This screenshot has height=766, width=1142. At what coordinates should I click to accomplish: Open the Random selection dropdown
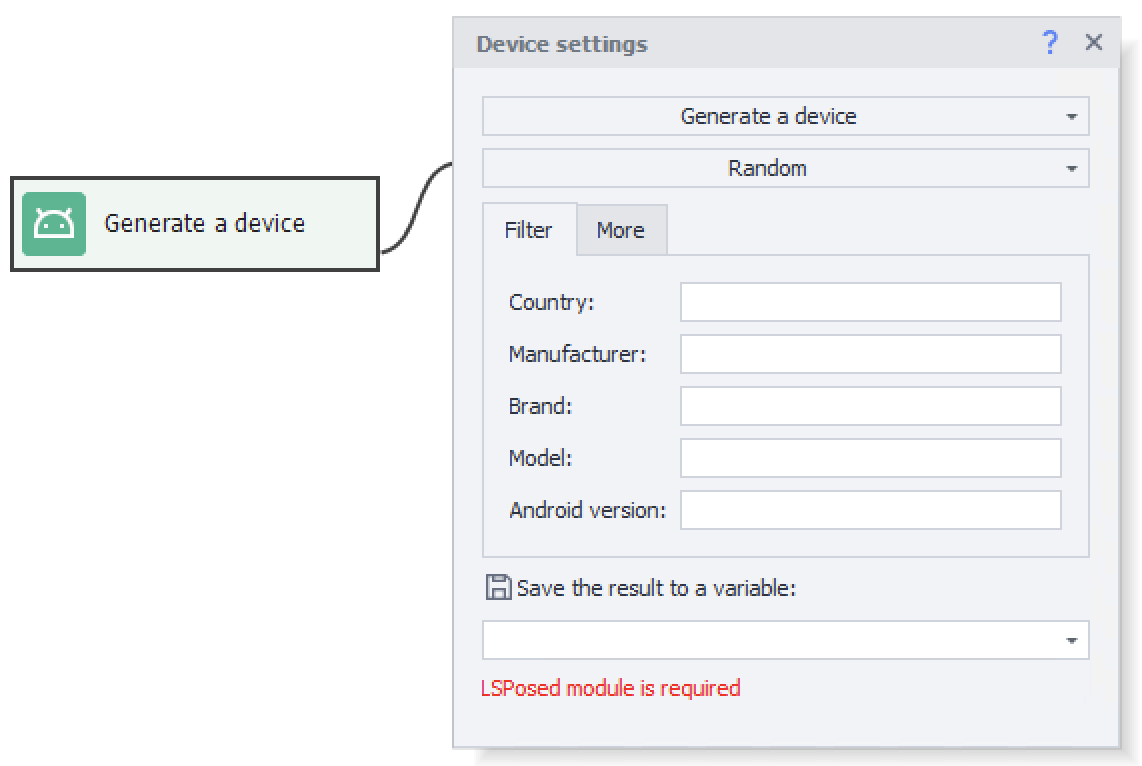[x=785, y=167]
